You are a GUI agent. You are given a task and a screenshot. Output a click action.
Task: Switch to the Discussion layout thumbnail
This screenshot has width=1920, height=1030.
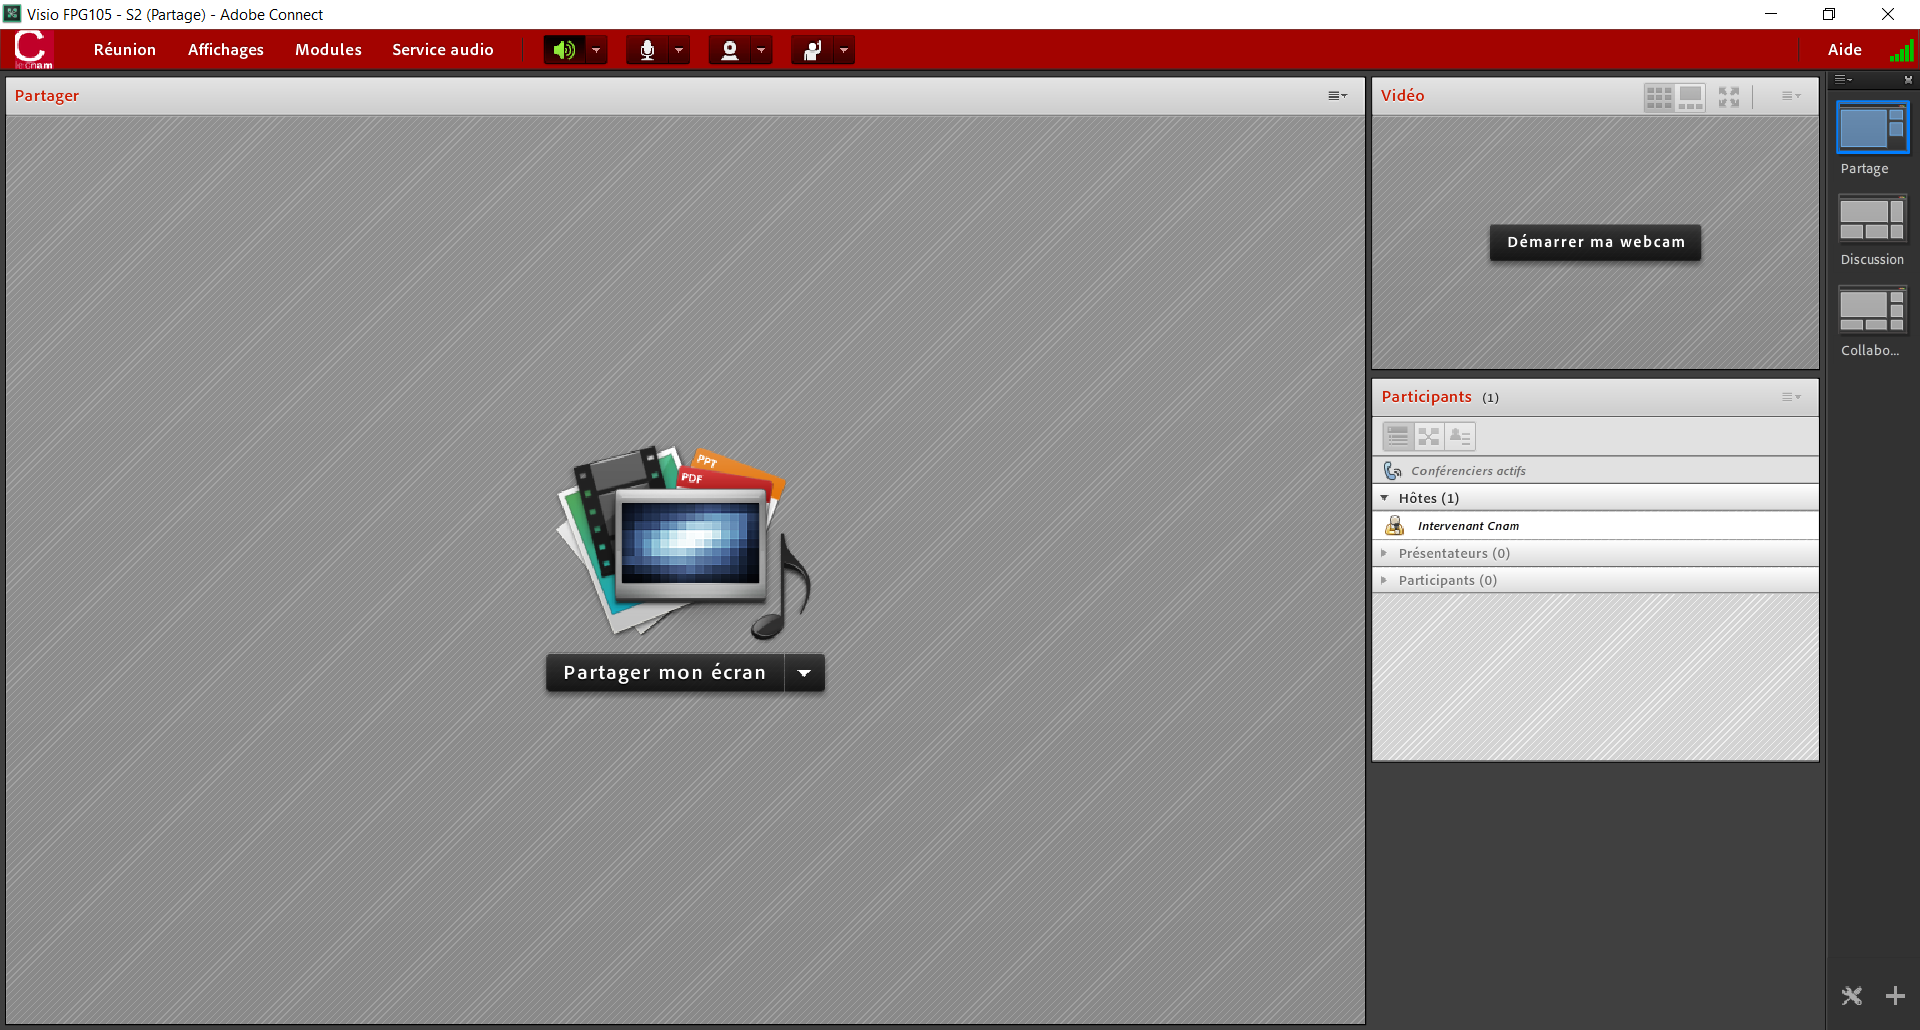point(1873,219)
